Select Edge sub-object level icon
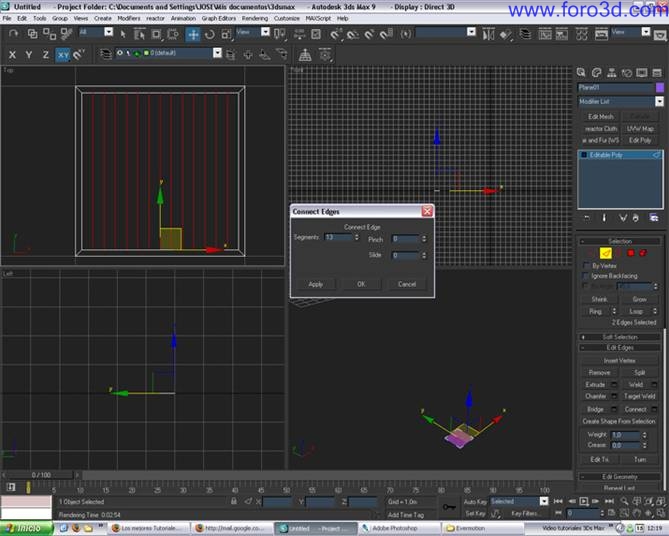Viewport: 669px width, 536px height. [606, 253]
